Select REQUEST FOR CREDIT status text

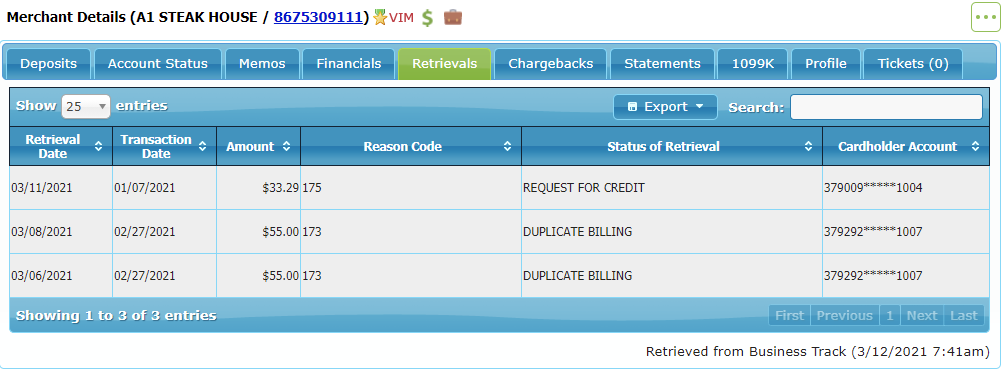coord(583,188)
